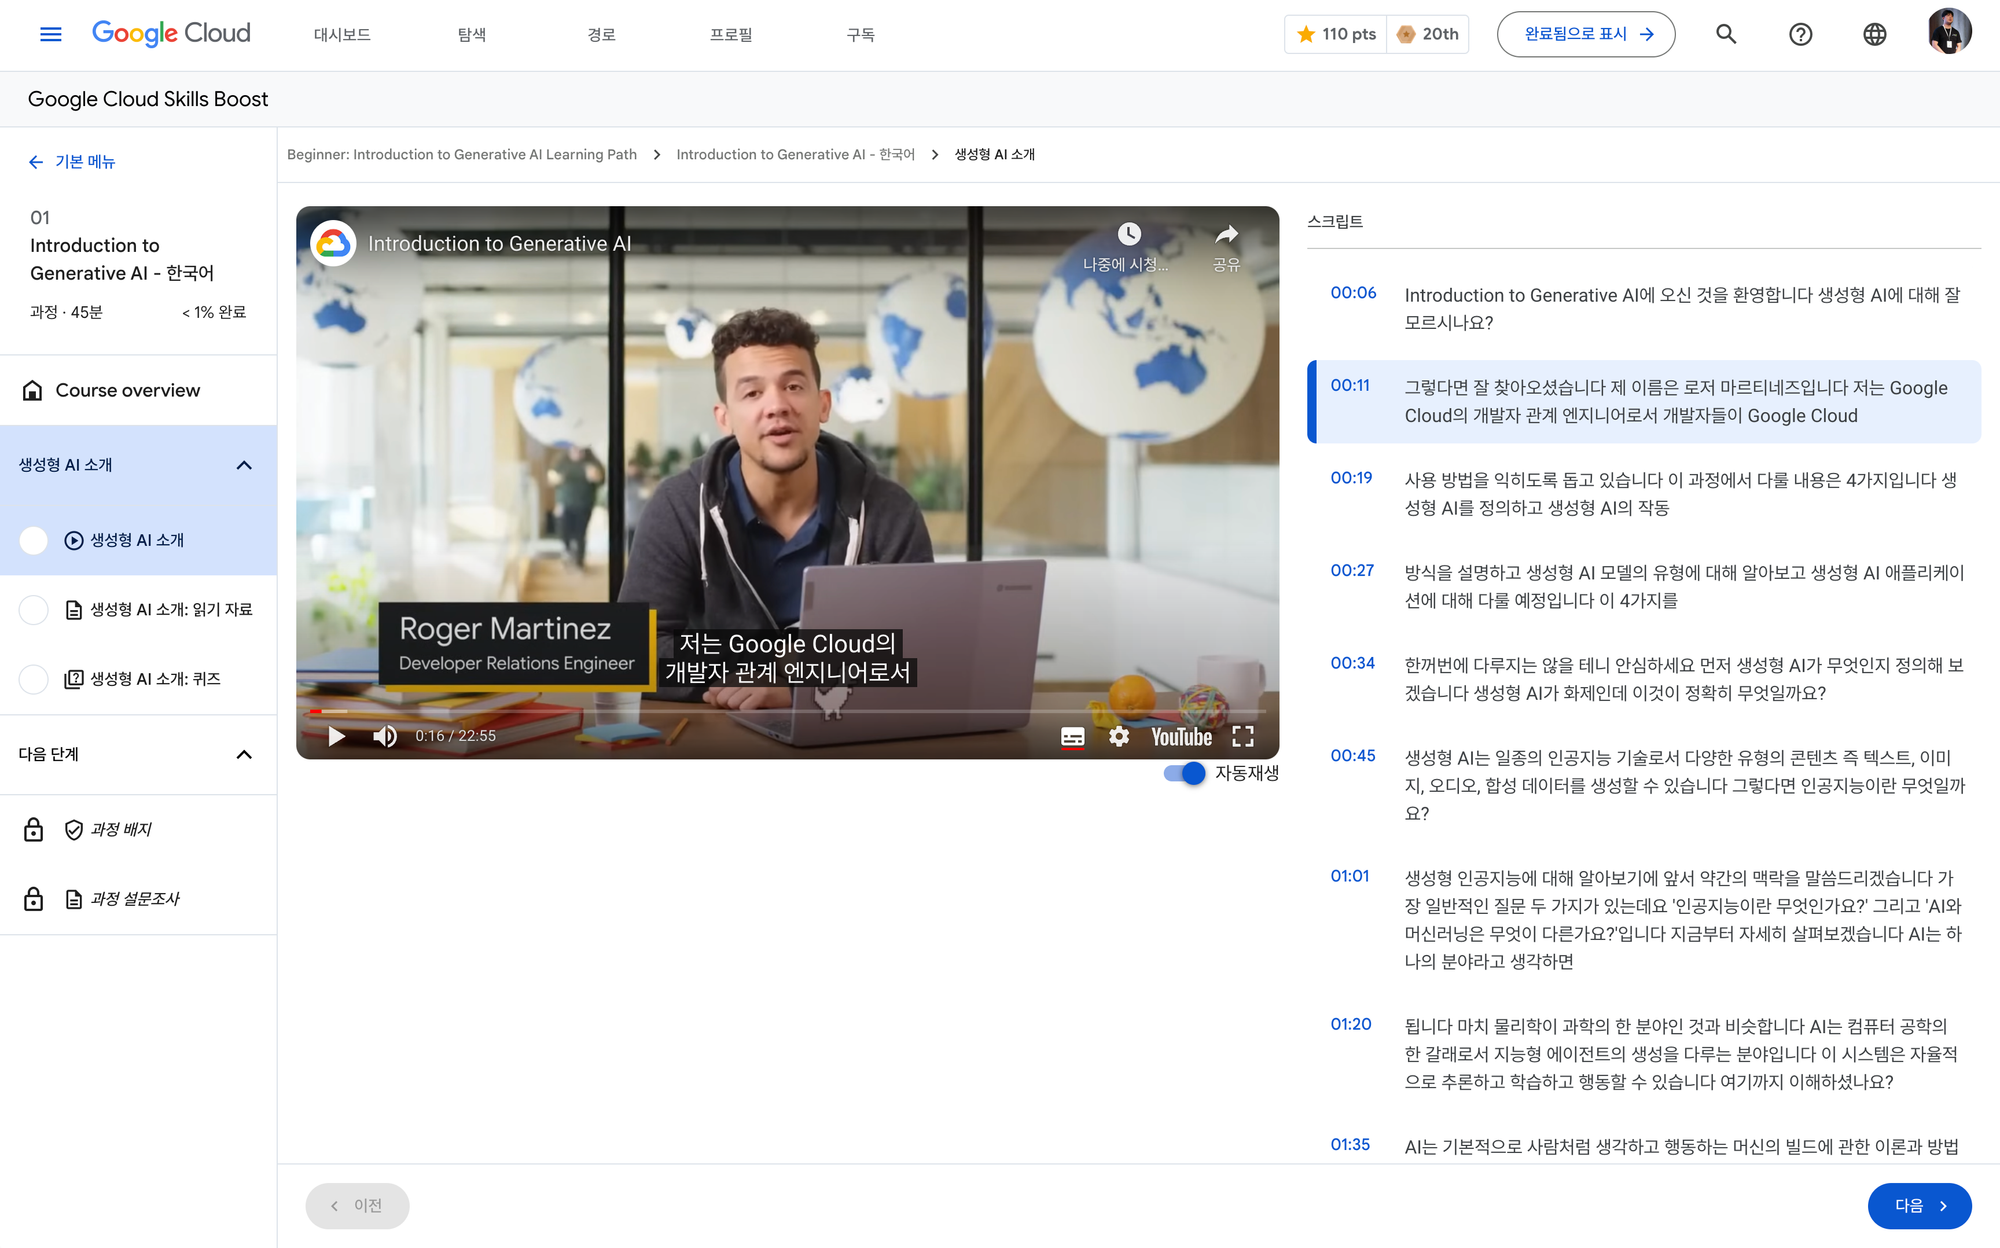Open the search magnifier icon
The image size is (2000, 1248).
click(1726, 34)
